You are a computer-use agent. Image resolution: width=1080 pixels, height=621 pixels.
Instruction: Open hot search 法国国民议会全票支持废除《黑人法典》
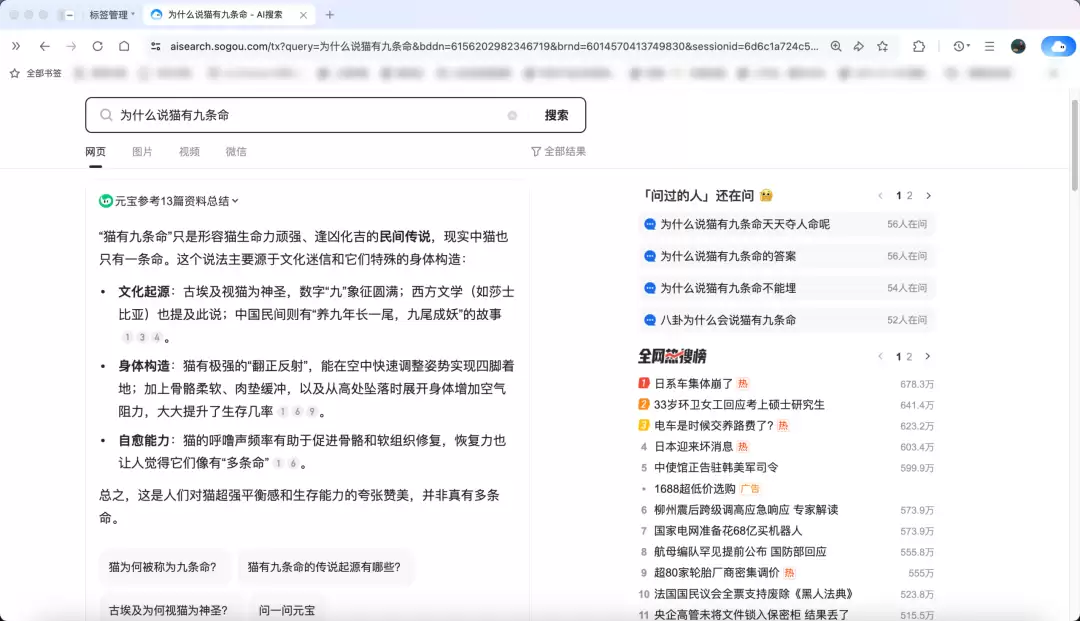(754, 594)
